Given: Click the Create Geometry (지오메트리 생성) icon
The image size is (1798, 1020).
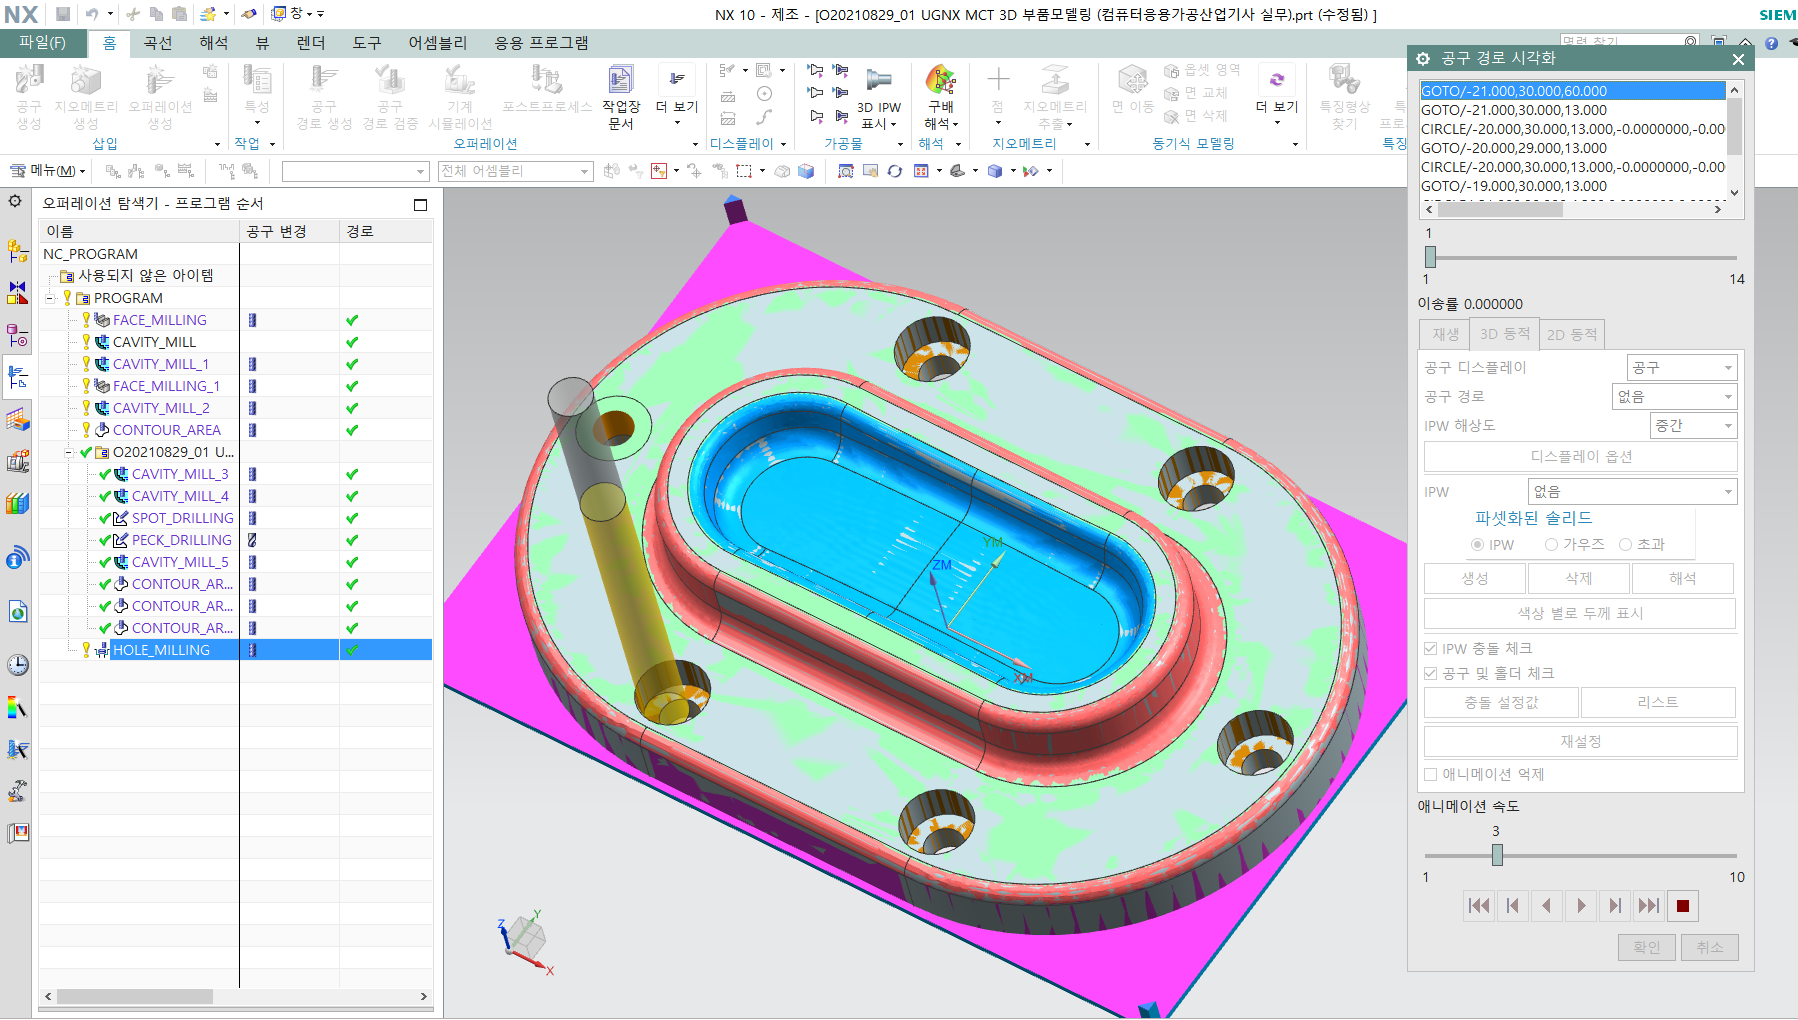Looking at the screenshot, I should point(85,80).
